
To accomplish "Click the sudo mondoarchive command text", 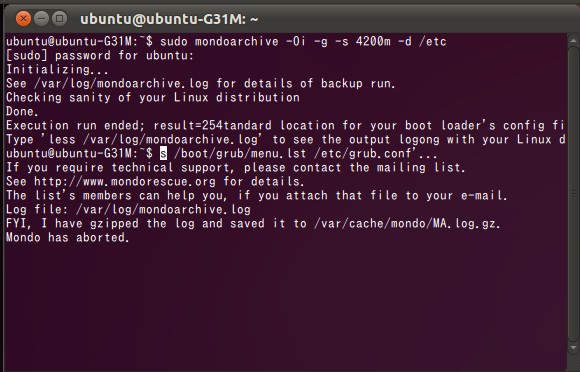I will click(x=303, y=41).
